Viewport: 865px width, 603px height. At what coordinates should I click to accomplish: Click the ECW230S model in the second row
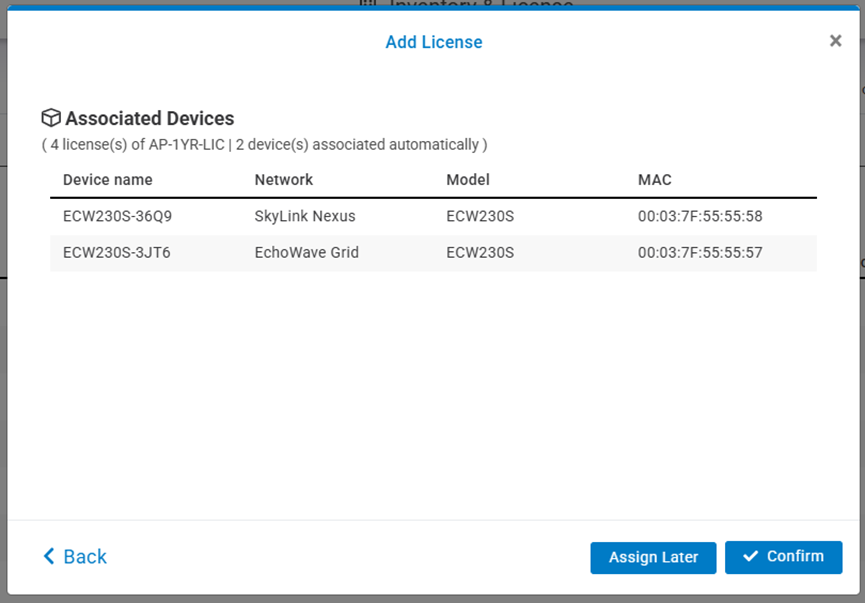coord(480,253)
